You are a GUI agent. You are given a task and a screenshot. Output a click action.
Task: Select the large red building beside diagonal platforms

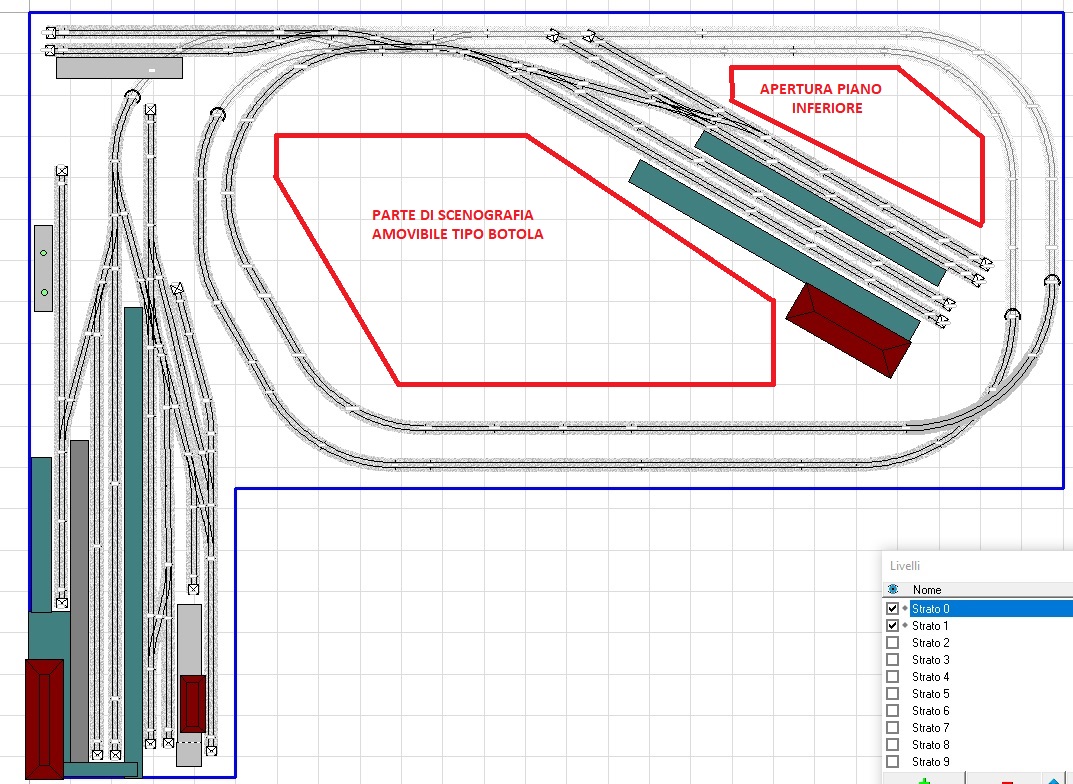(849, 329)
